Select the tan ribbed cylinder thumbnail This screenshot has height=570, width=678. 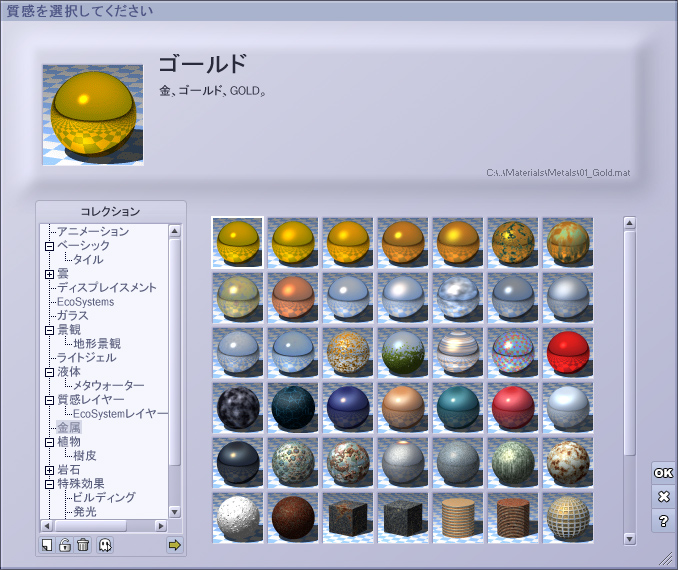pyautogui.click(x=458, y=518)
